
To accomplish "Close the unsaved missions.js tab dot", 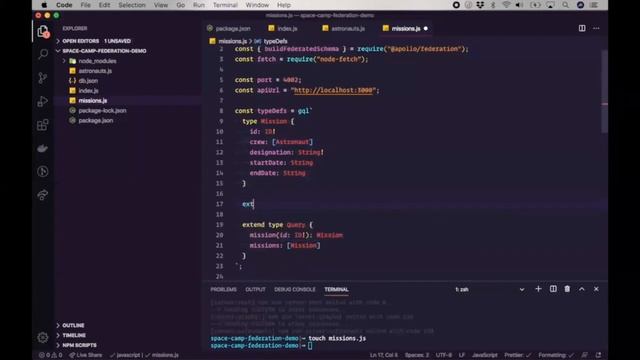I will click(x=426, y=29).
